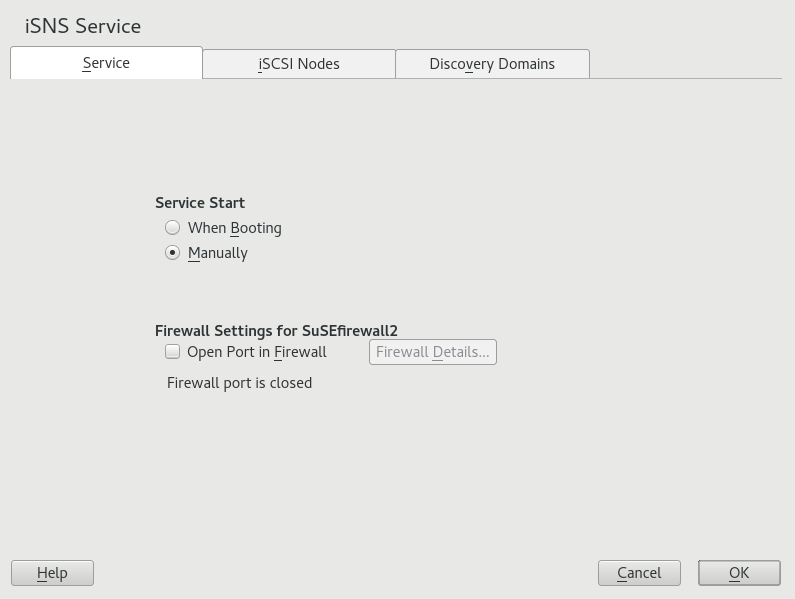Click the "Open Port in Firewall" label text
This screenshot has height=599, width=795.
pos(257,352)
